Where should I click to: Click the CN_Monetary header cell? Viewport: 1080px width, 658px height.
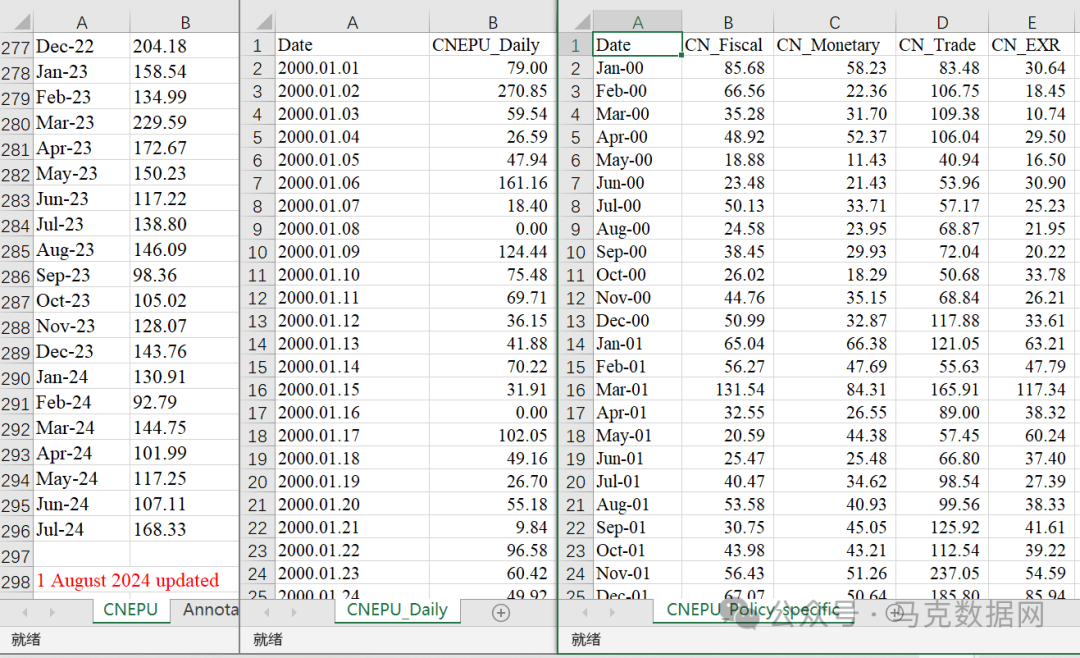[x=834, y=45]
